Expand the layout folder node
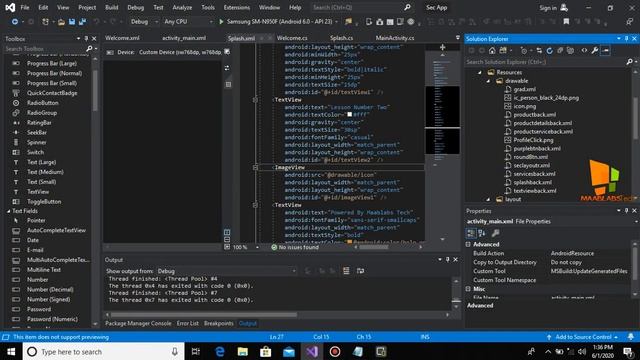The image size is (640, 360). click(x=488, y=199)
